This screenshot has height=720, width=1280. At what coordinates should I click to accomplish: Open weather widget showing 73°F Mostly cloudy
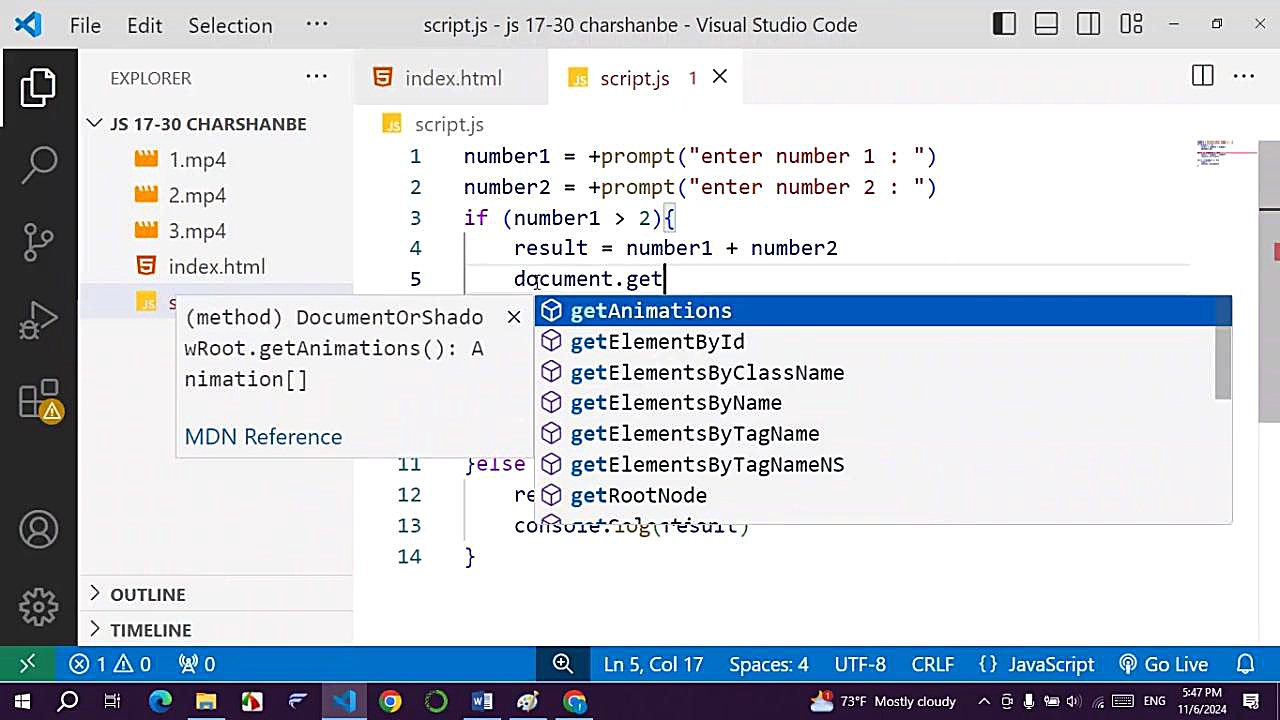pyautogui.click(x=883, y=701)
